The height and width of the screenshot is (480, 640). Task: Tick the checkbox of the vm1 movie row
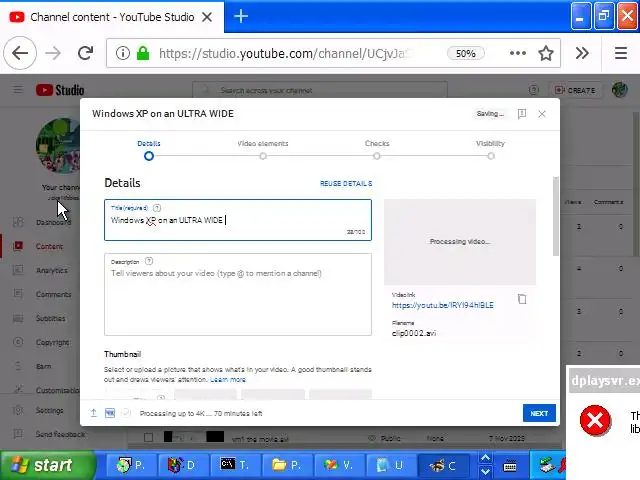click(x=149, y=438)
